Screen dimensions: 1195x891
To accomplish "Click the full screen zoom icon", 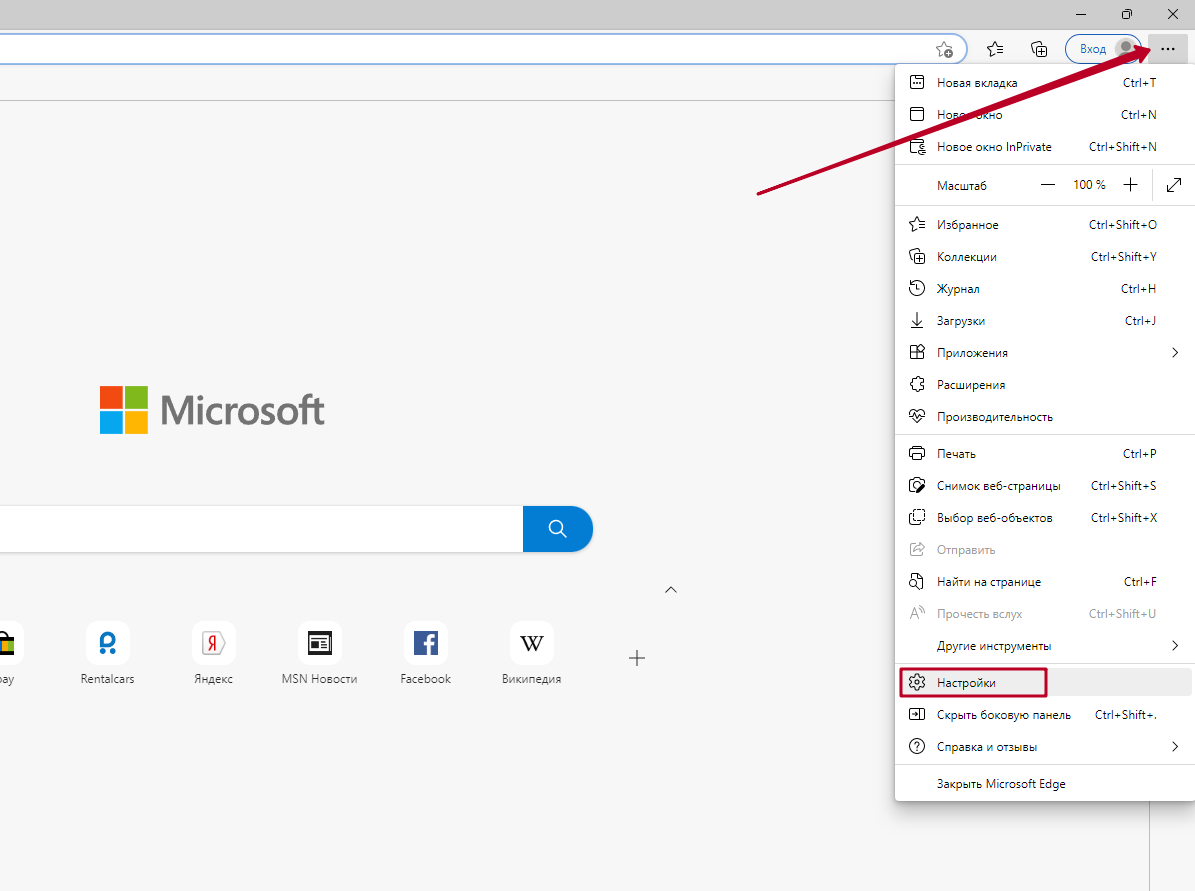I will [x=1174, y=184].
